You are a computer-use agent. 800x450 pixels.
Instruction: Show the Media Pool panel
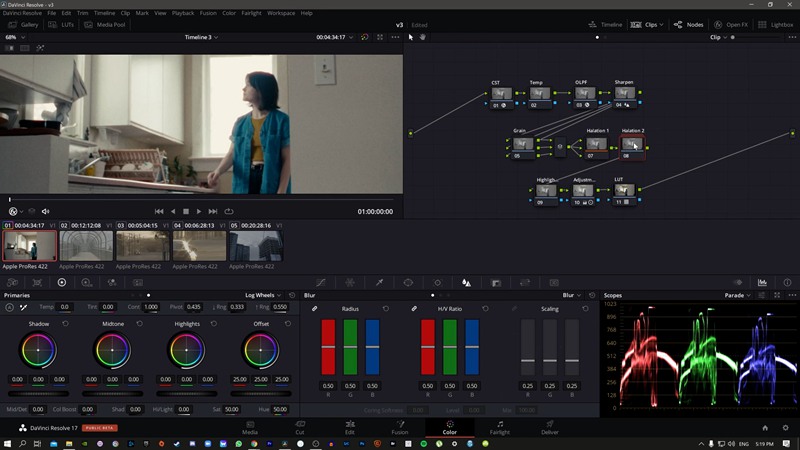105,23
